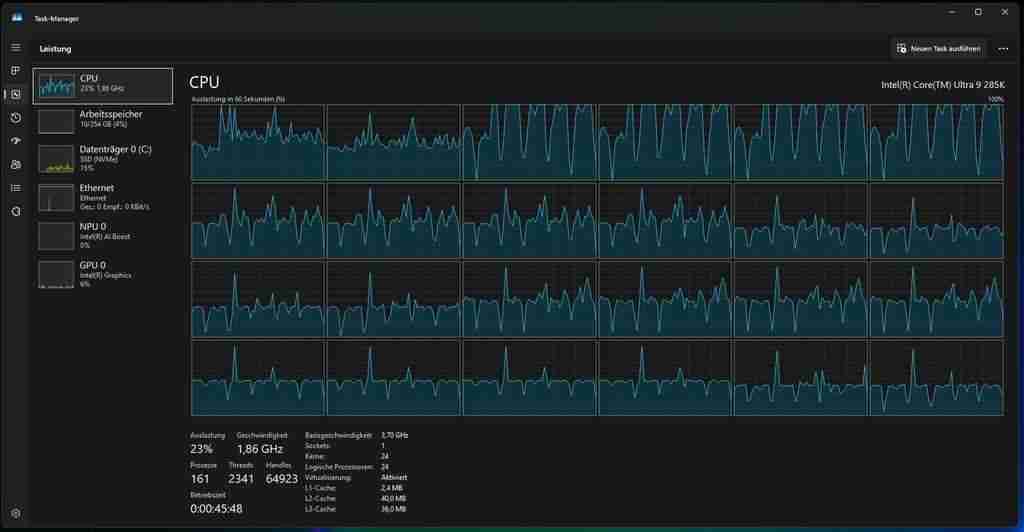This screenshot has height=532, width=1024.
Task: Open the Users page icon
Action: [16, 164]
